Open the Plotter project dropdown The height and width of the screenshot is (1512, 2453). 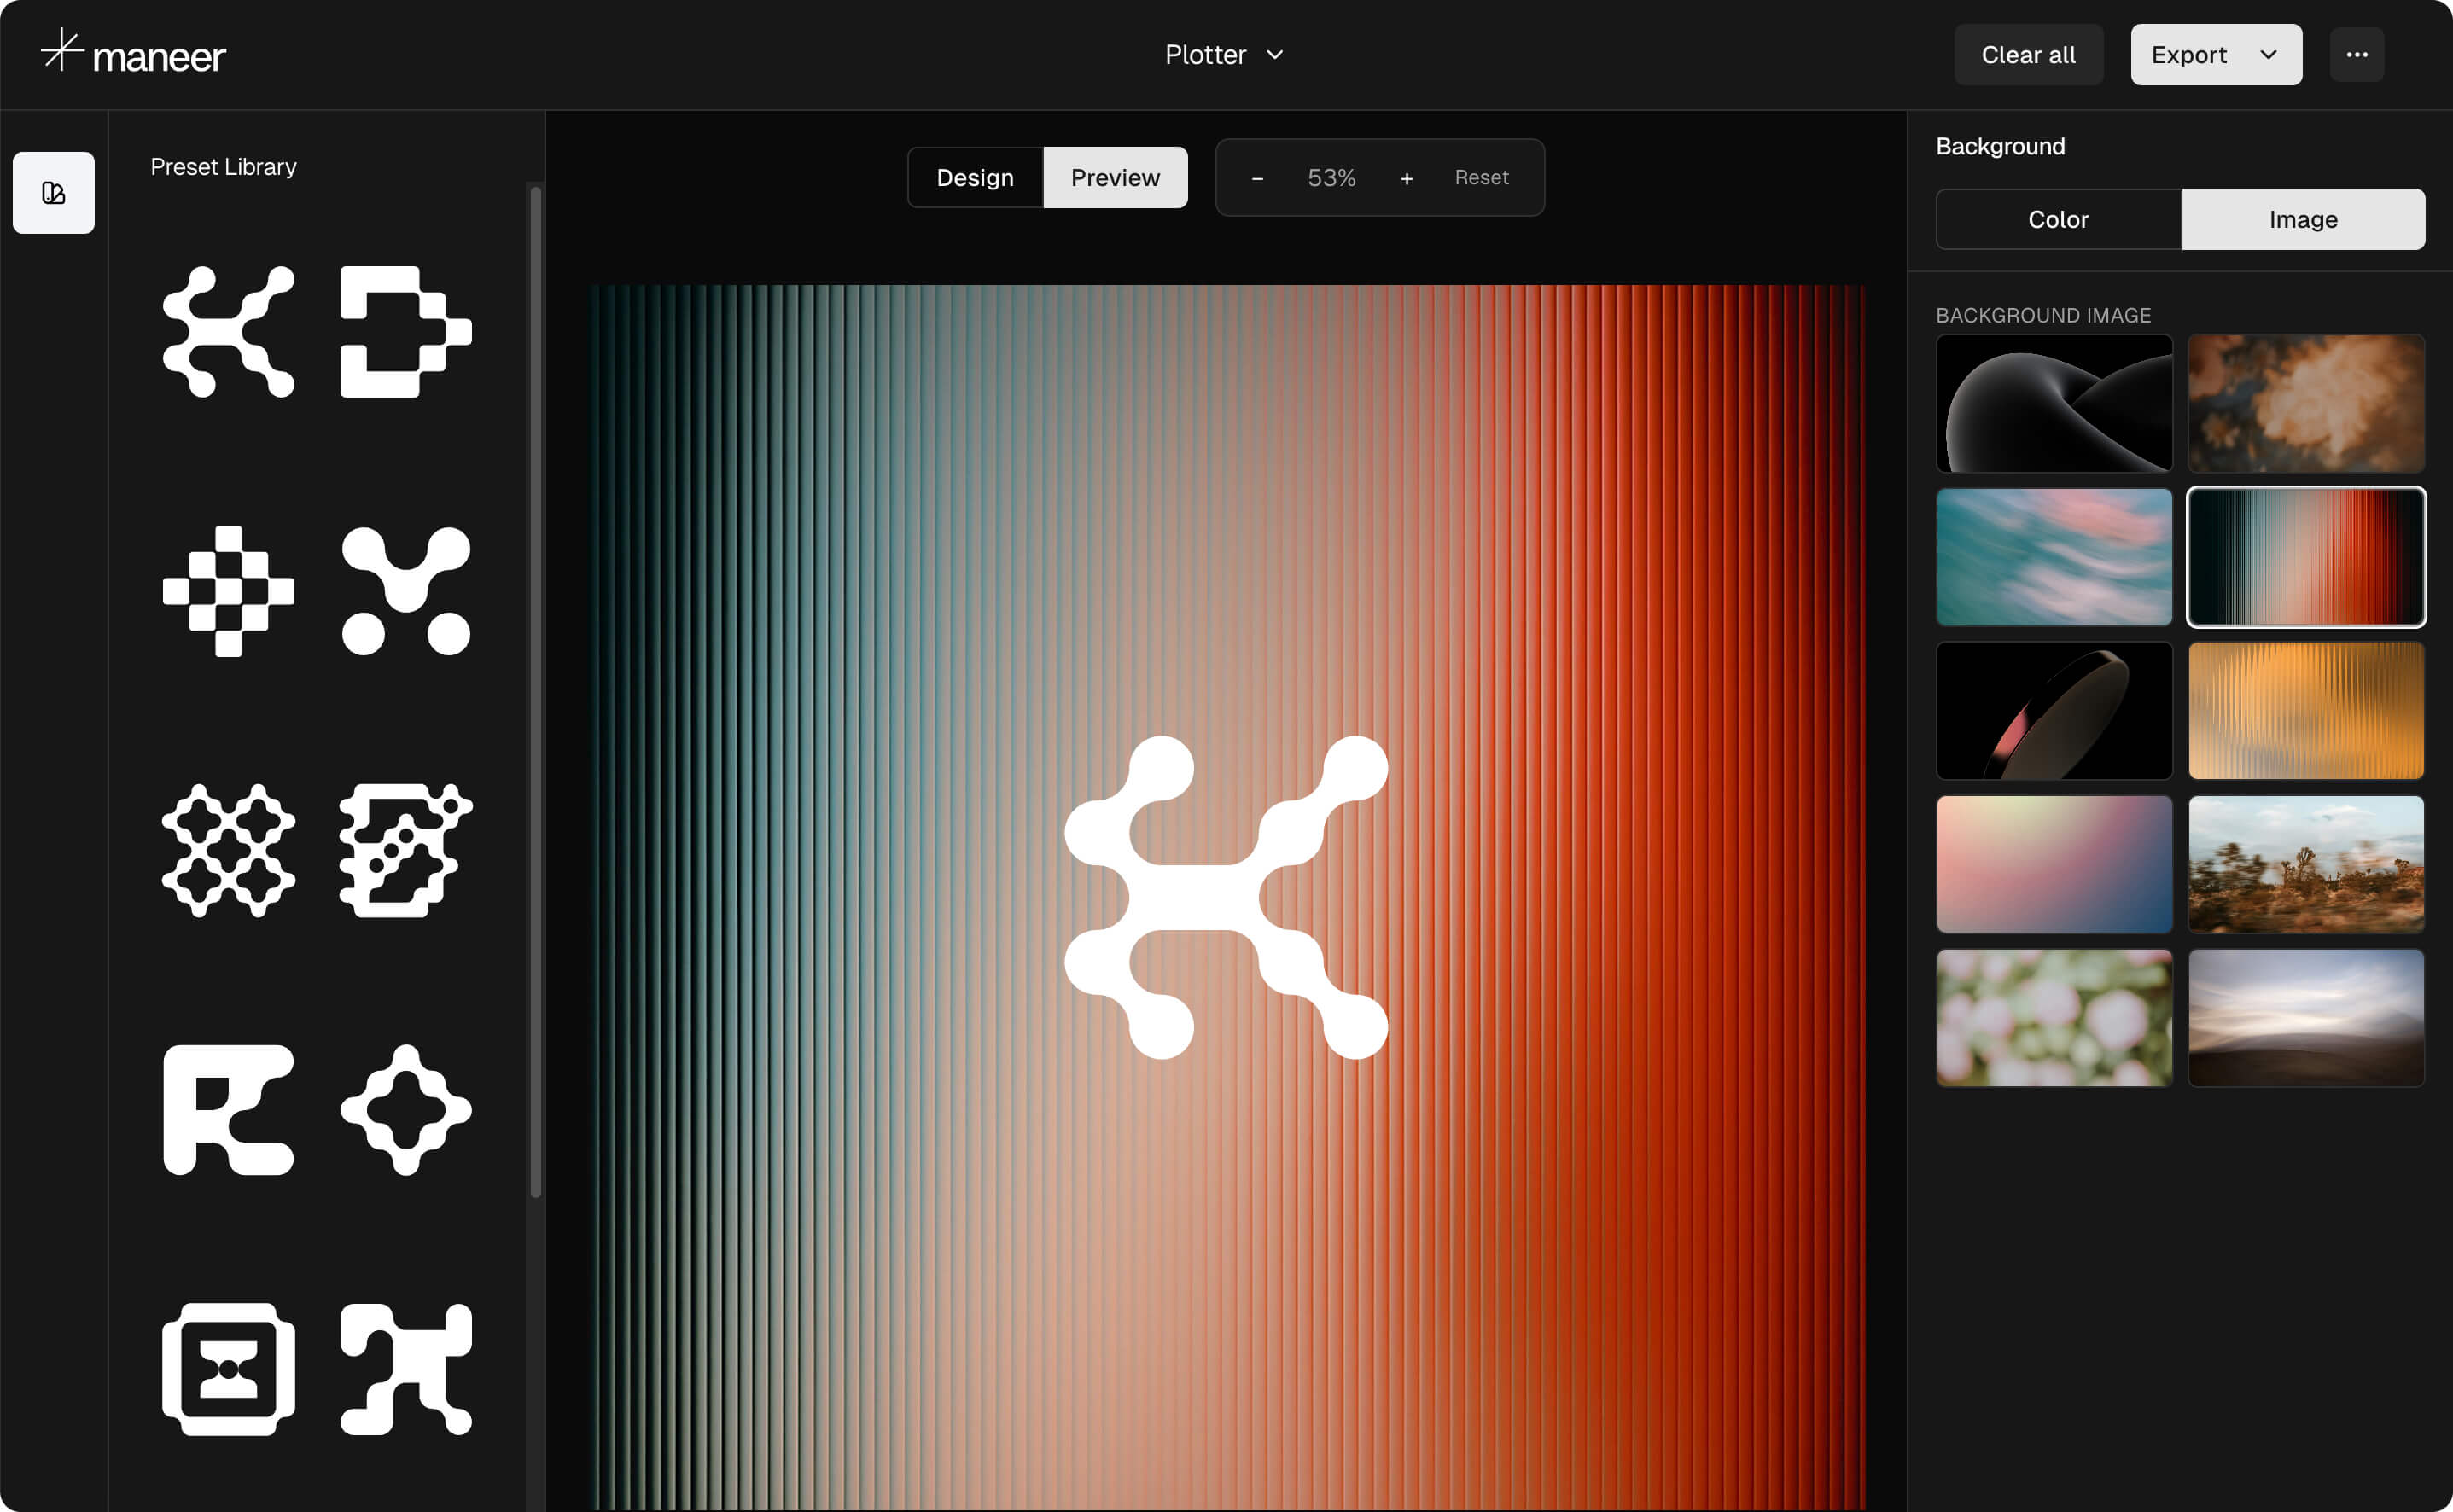point(1224,54)
